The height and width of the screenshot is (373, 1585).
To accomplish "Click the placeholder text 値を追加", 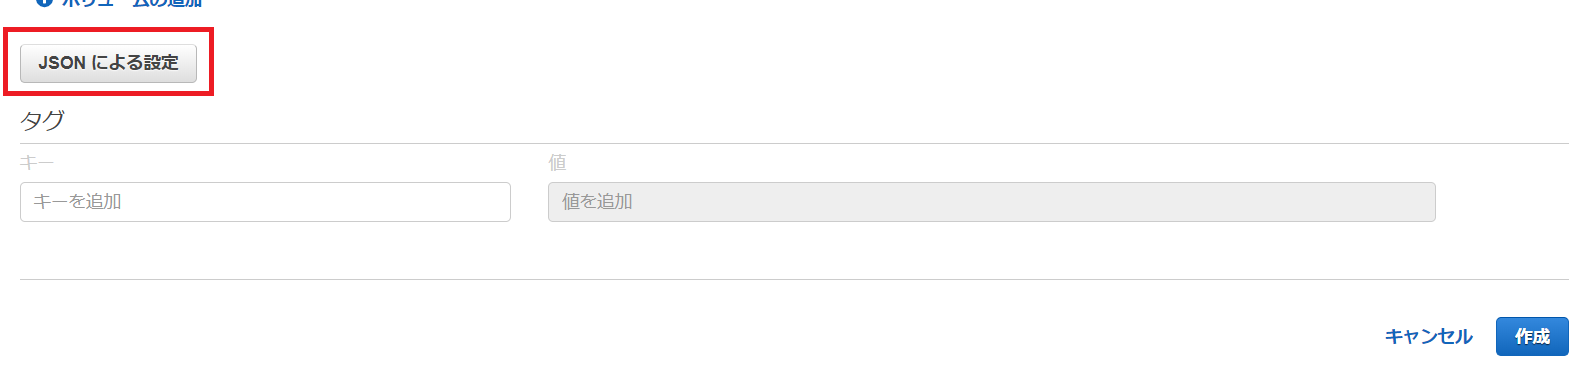I will [597, 202].
